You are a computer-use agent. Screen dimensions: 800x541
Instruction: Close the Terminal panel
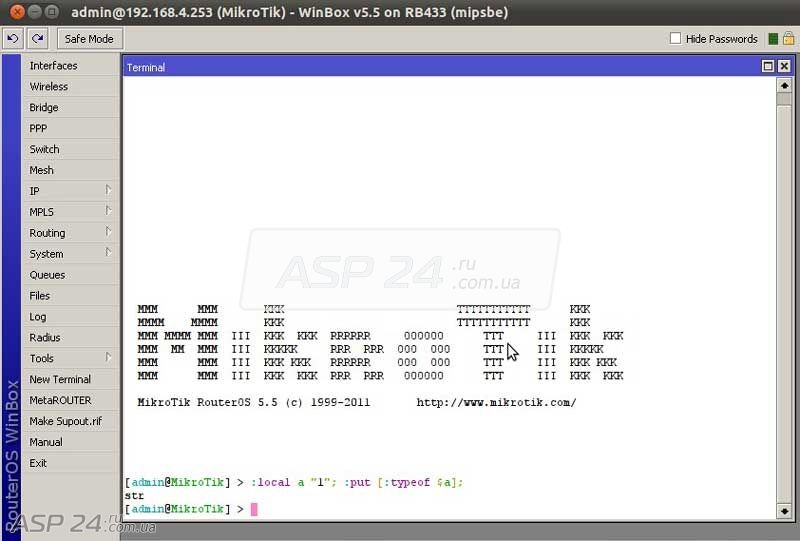tap(784, 67)
